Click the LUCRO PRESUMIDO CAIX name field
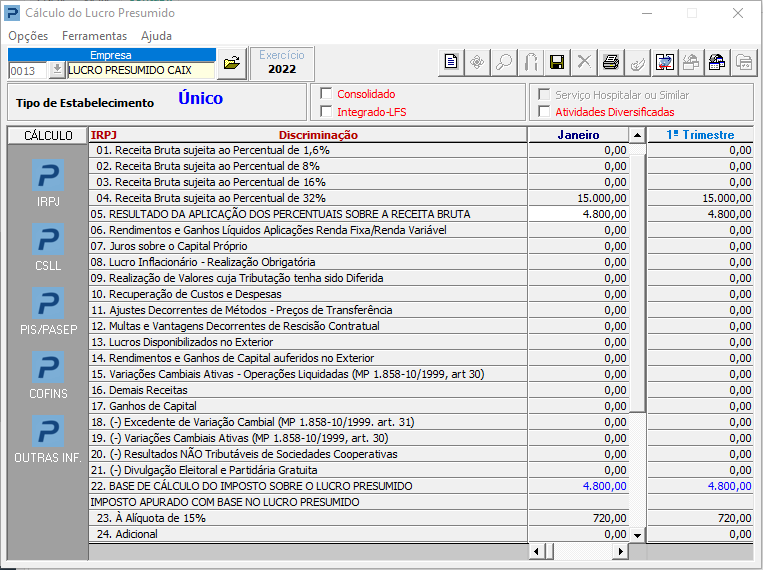The width and height of the screenshot is (763, 570). (x=141, y=70)
